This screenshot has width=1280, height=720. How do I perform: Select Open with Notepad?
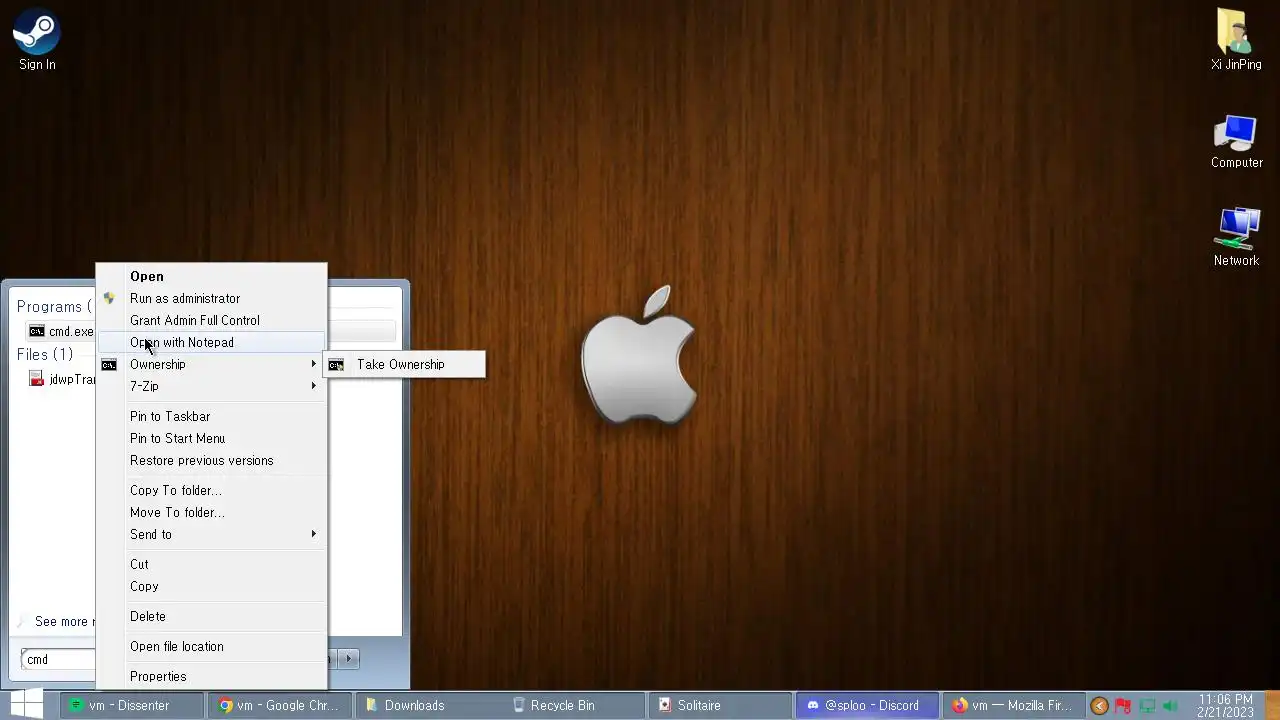pos(211,342)
